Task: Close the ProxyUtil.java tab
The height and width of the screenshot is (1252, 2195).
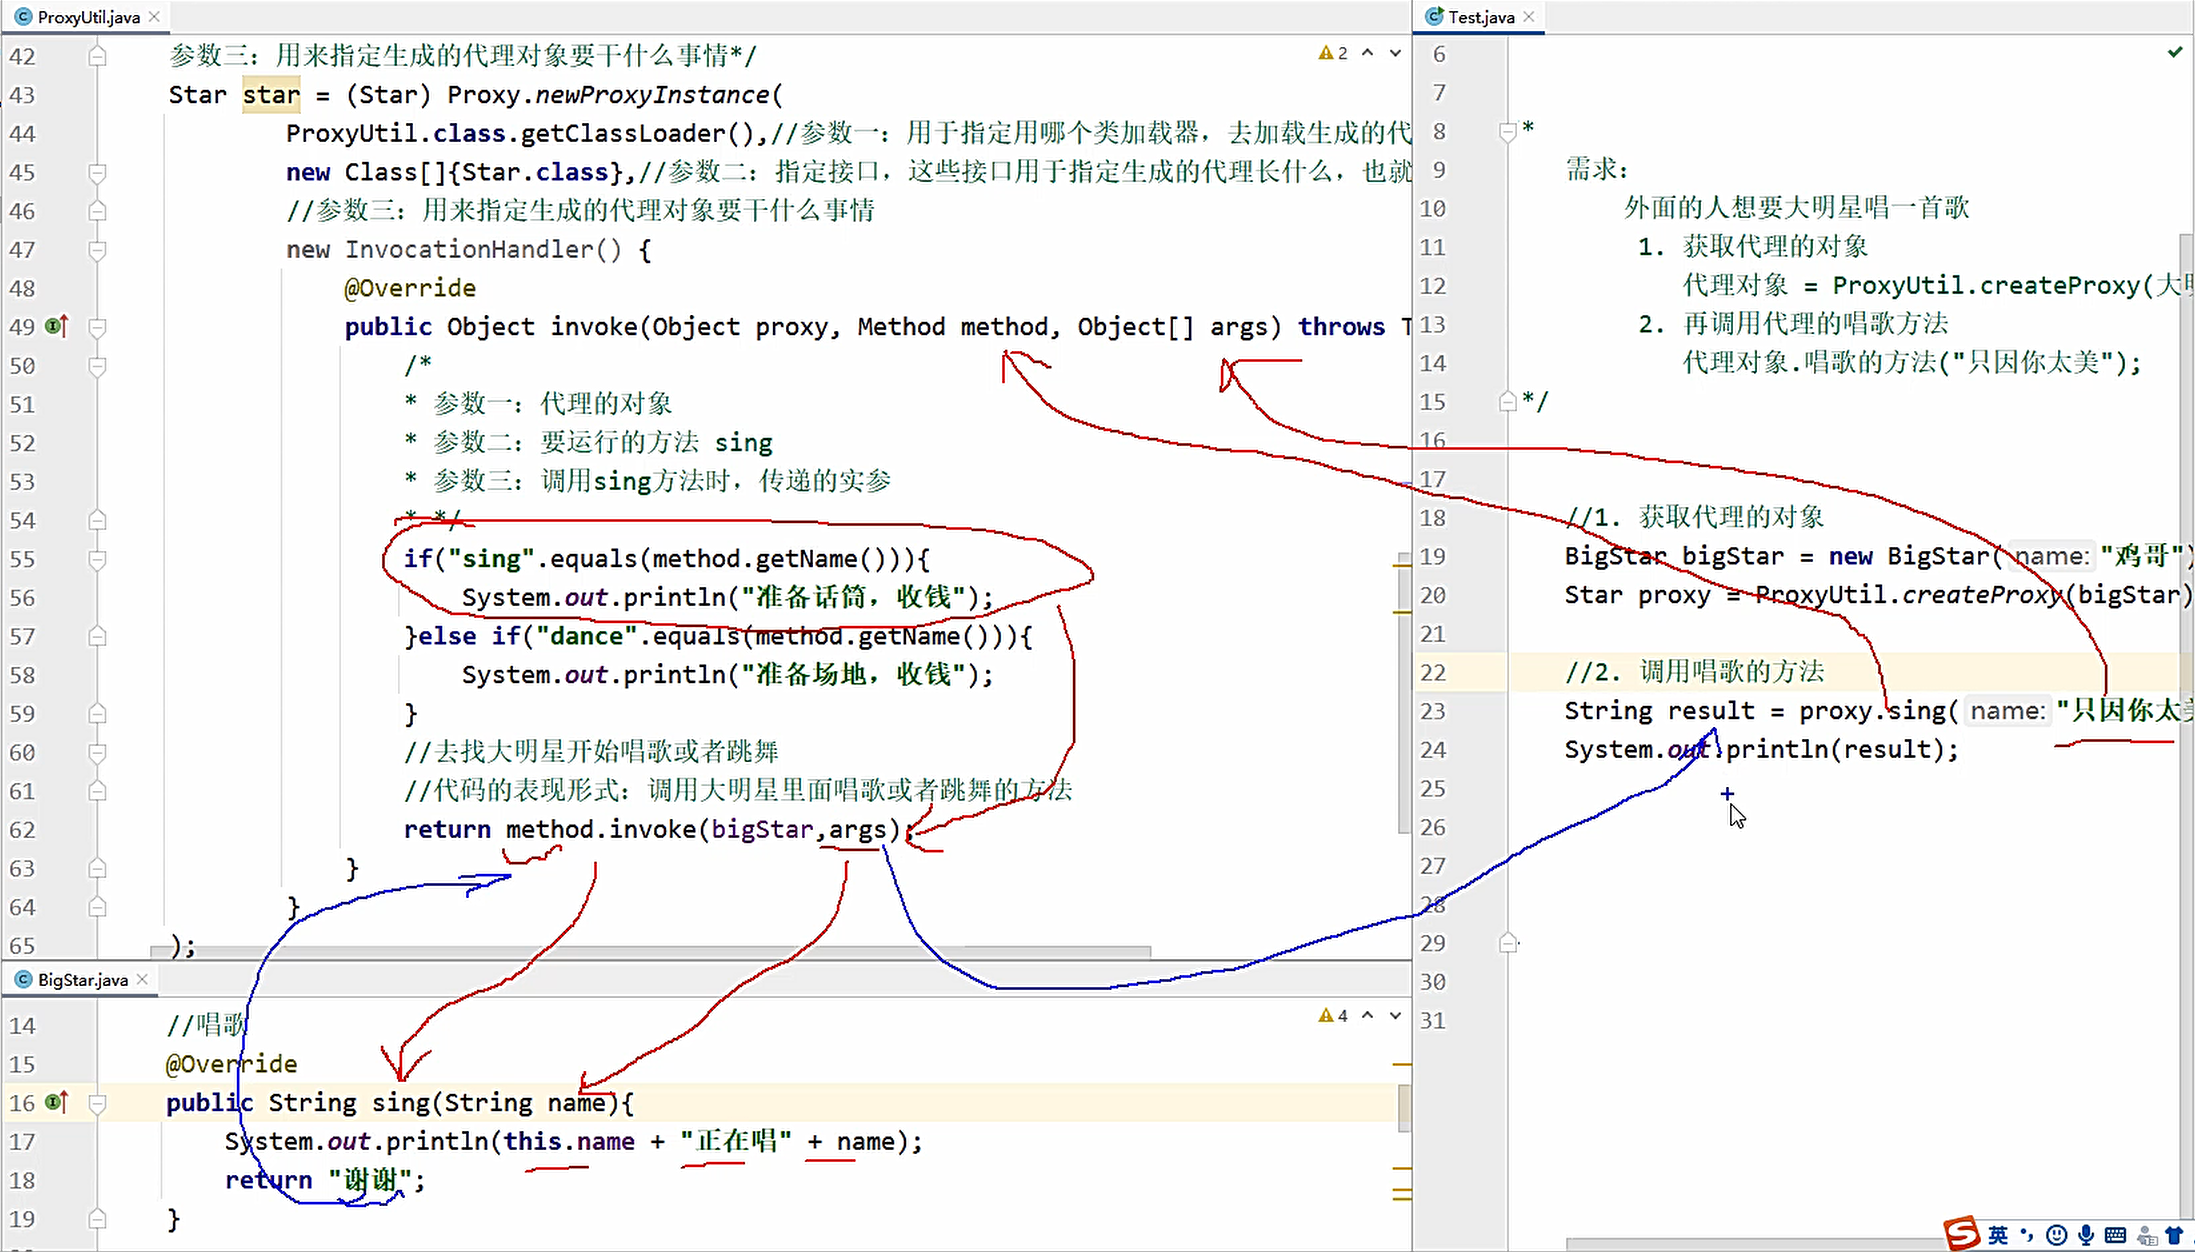Action: click(x=154, y=17)
